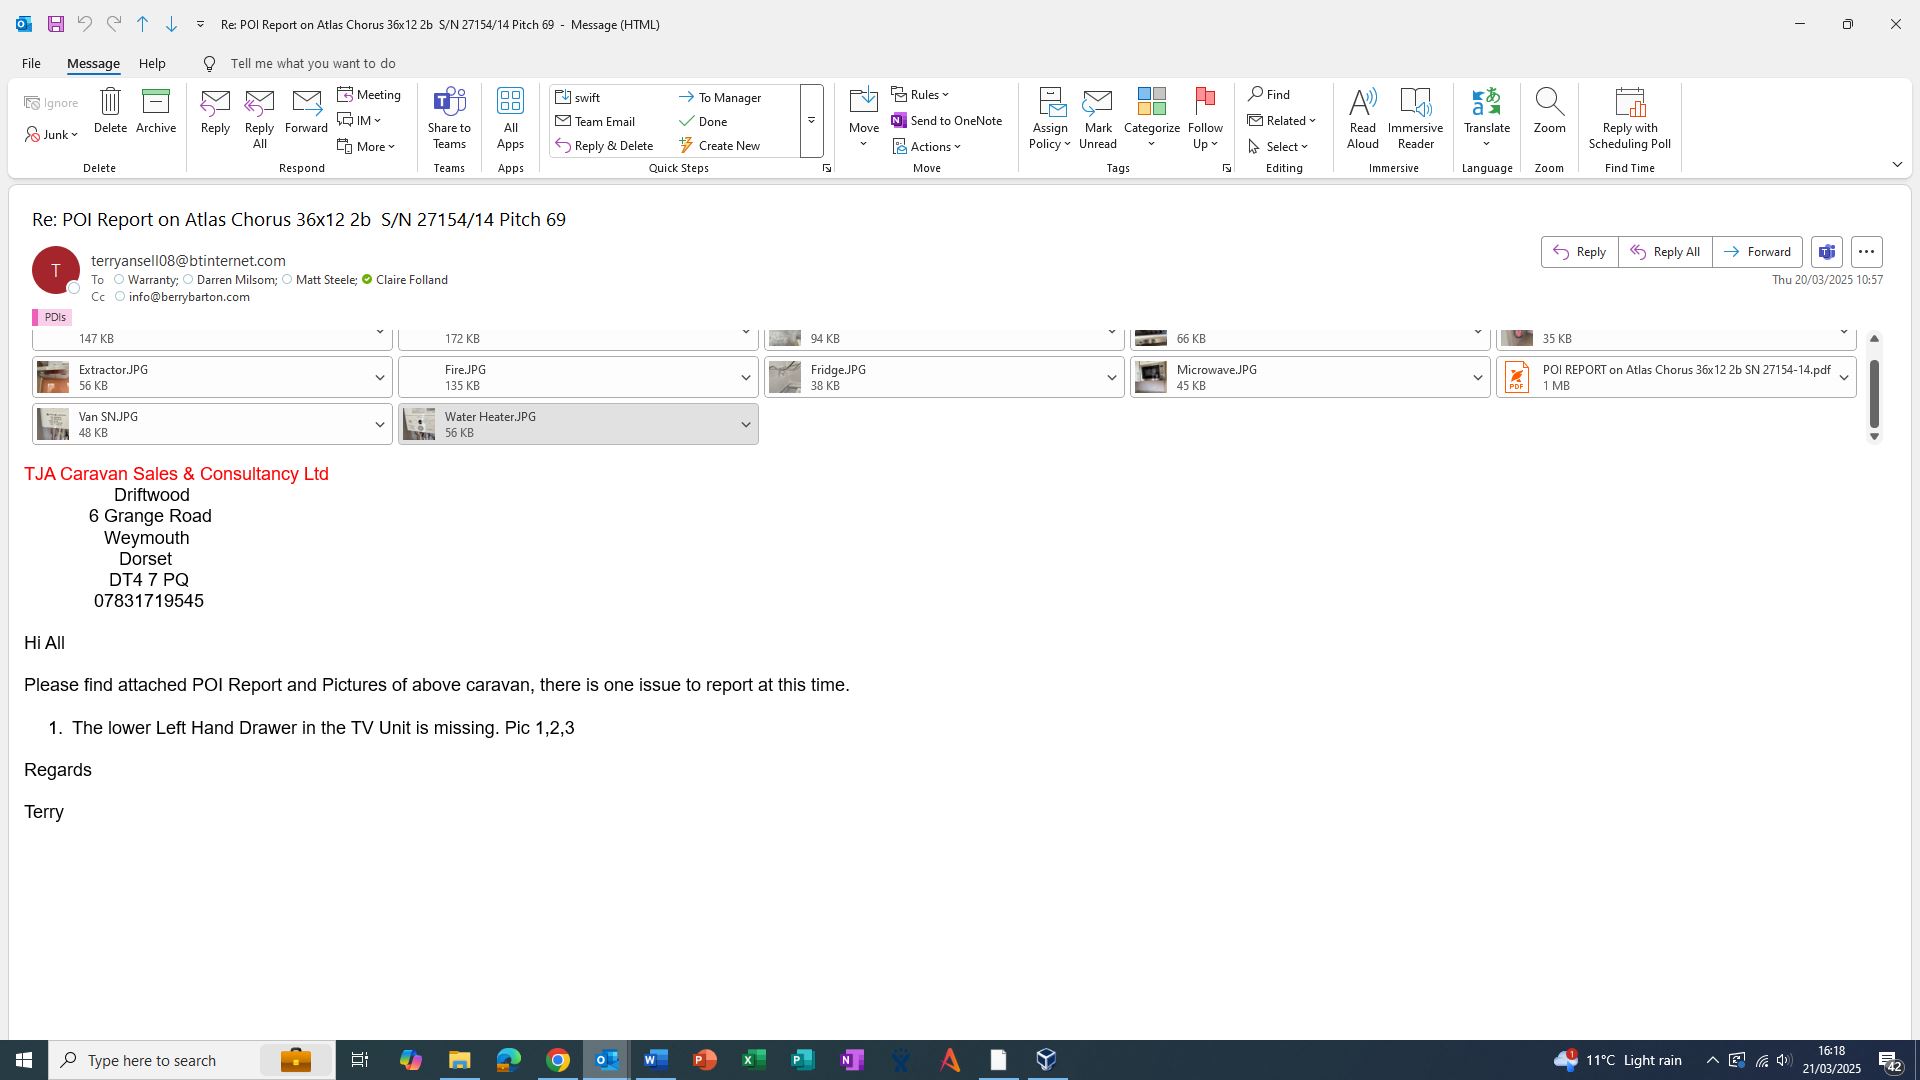This screenshot has width=1920, height=1080.
Task: Open Zoom icon in ribbon
Action: (1549, 110)
